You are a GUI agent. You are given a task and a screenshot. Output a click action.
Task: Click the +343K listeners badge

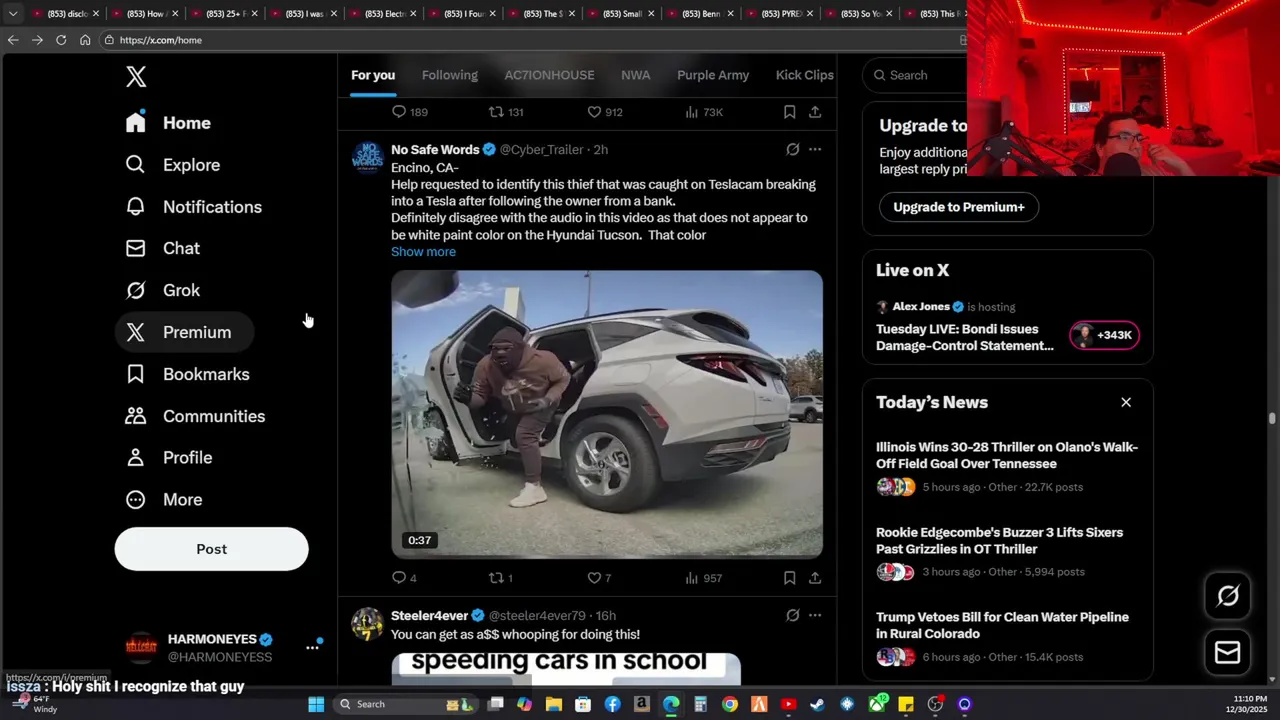(x=1104, y=335)
